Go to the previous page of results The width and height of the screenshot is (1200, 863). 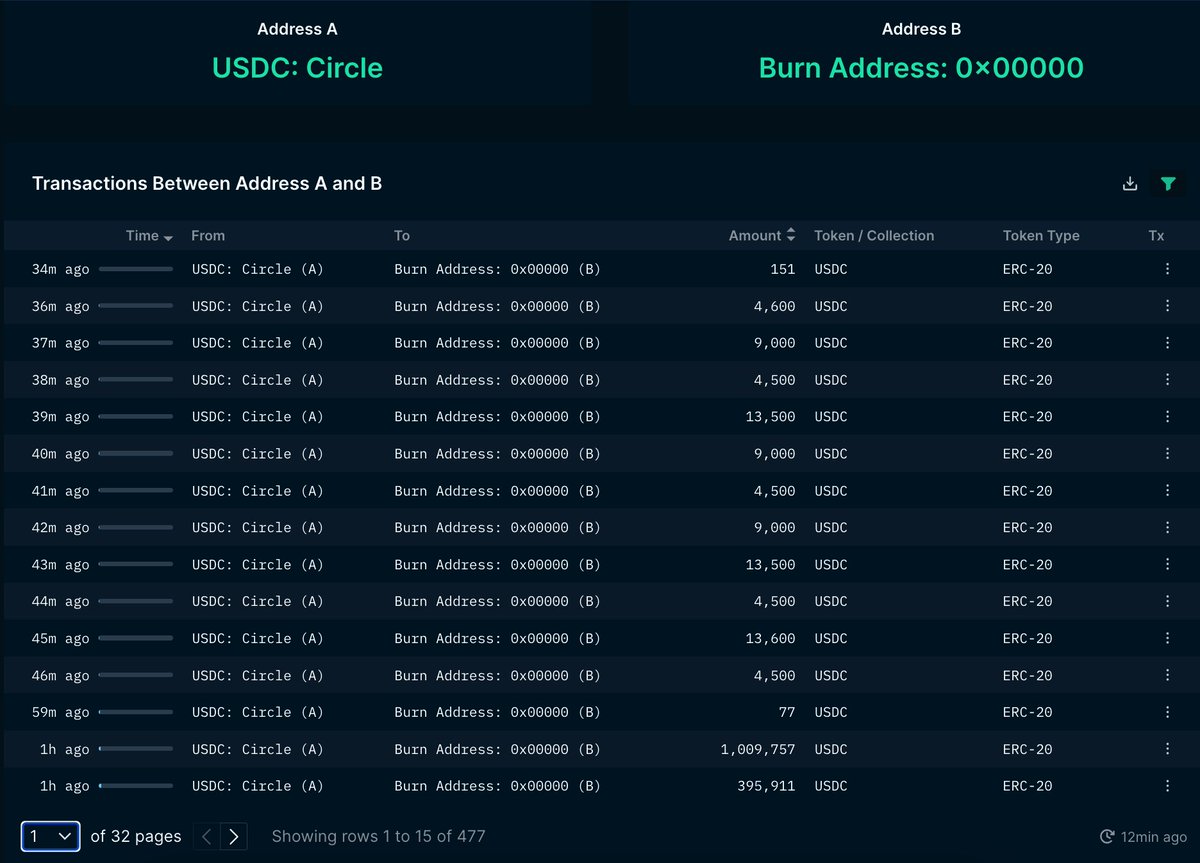[x=206, y=836]
